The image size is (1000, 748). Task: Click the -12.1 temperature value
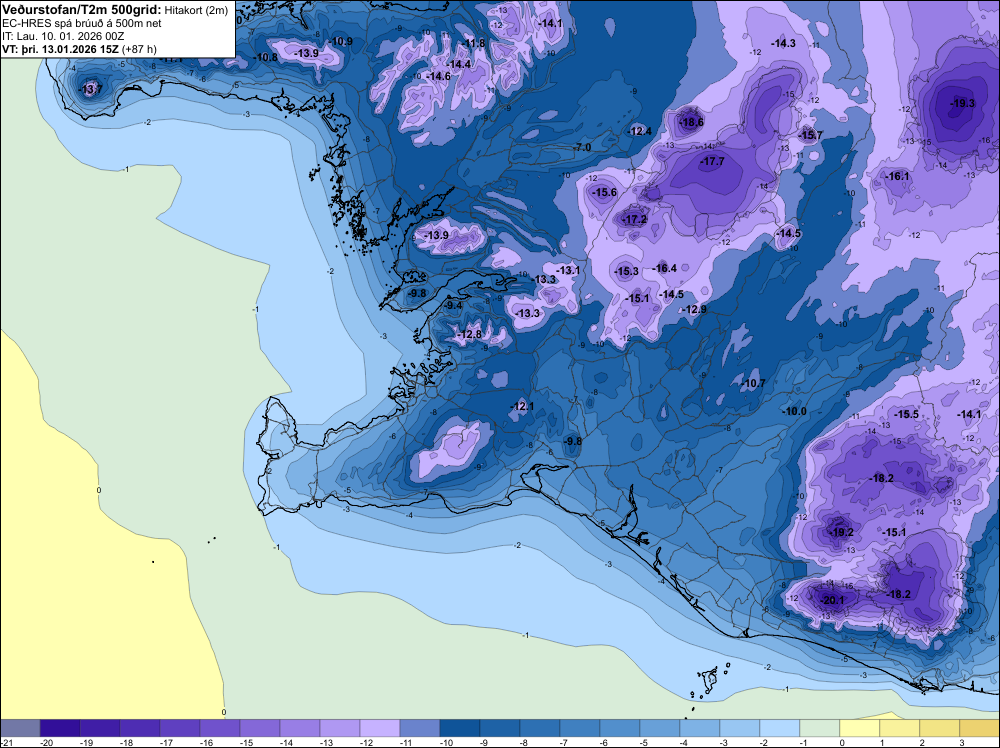(x=522, y=406)
